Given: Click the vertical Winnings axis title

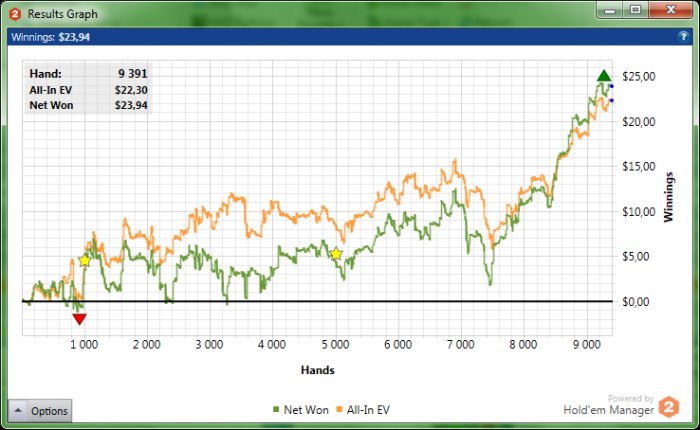Looking at the screenshot, I should coord(668,197).
